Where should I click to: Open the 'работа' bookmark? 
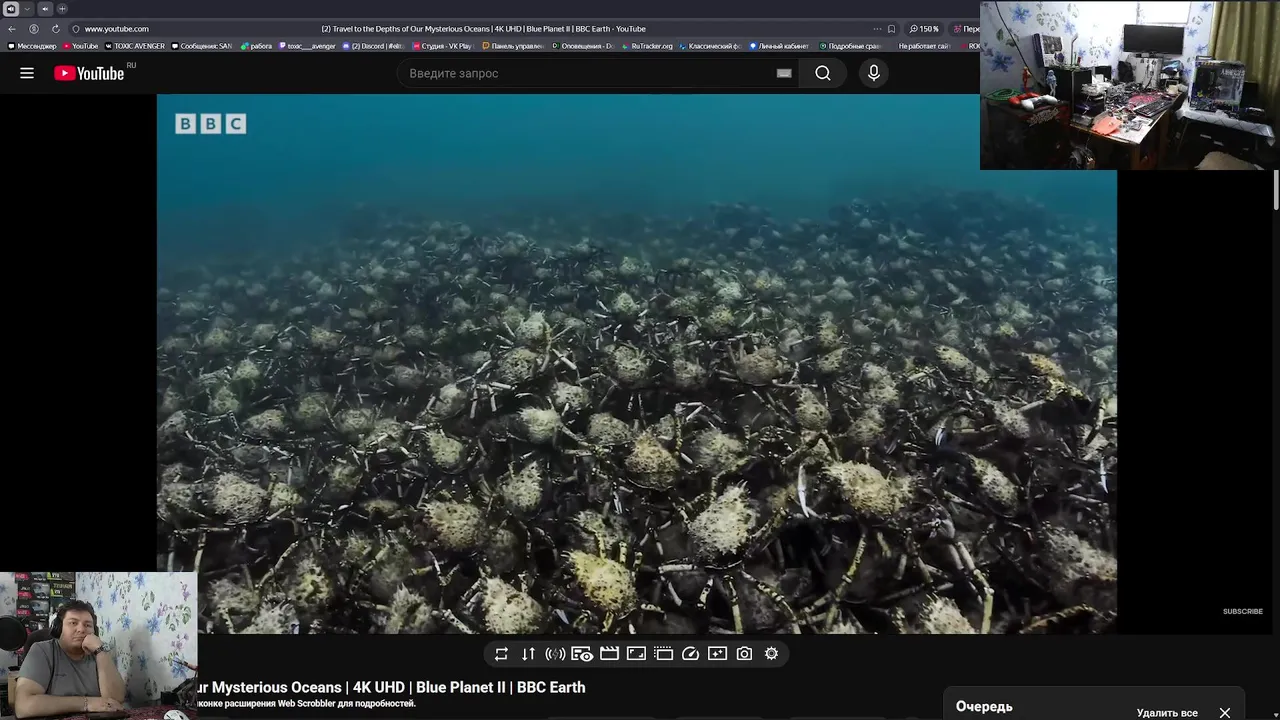tap(256, 46)
